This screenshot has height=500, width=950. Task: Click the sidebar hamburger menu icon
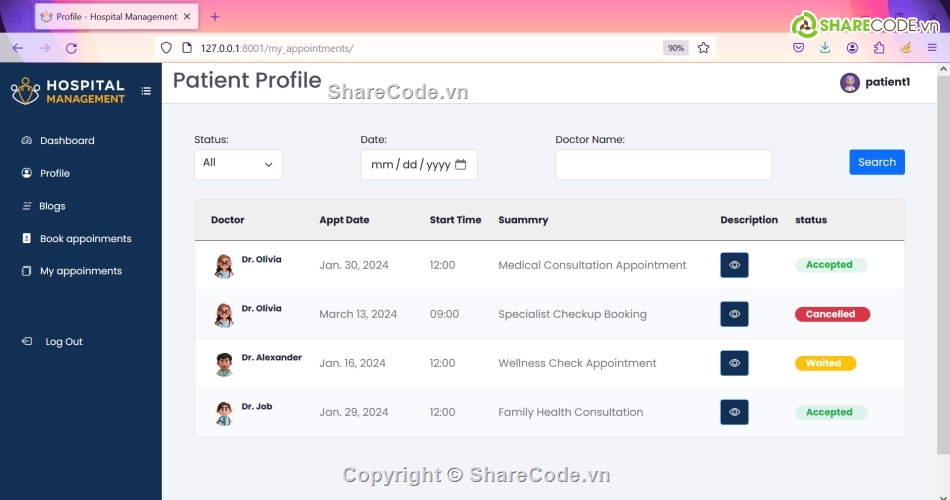tap(146, 91)
